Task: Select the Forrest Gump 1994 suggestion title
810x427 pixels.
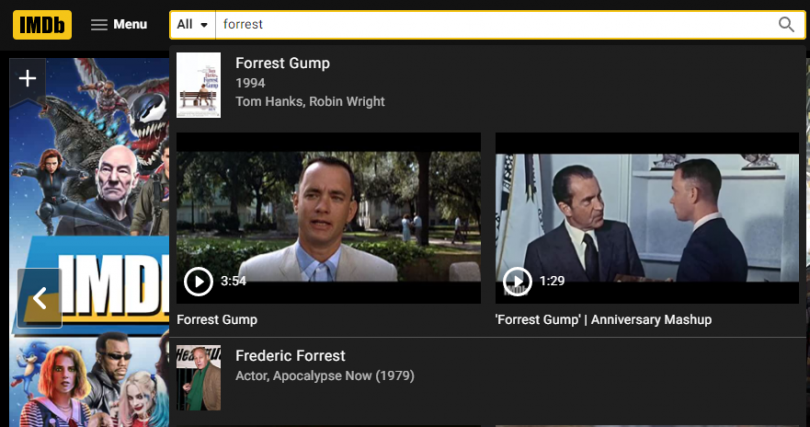Action: pos(283,63)
